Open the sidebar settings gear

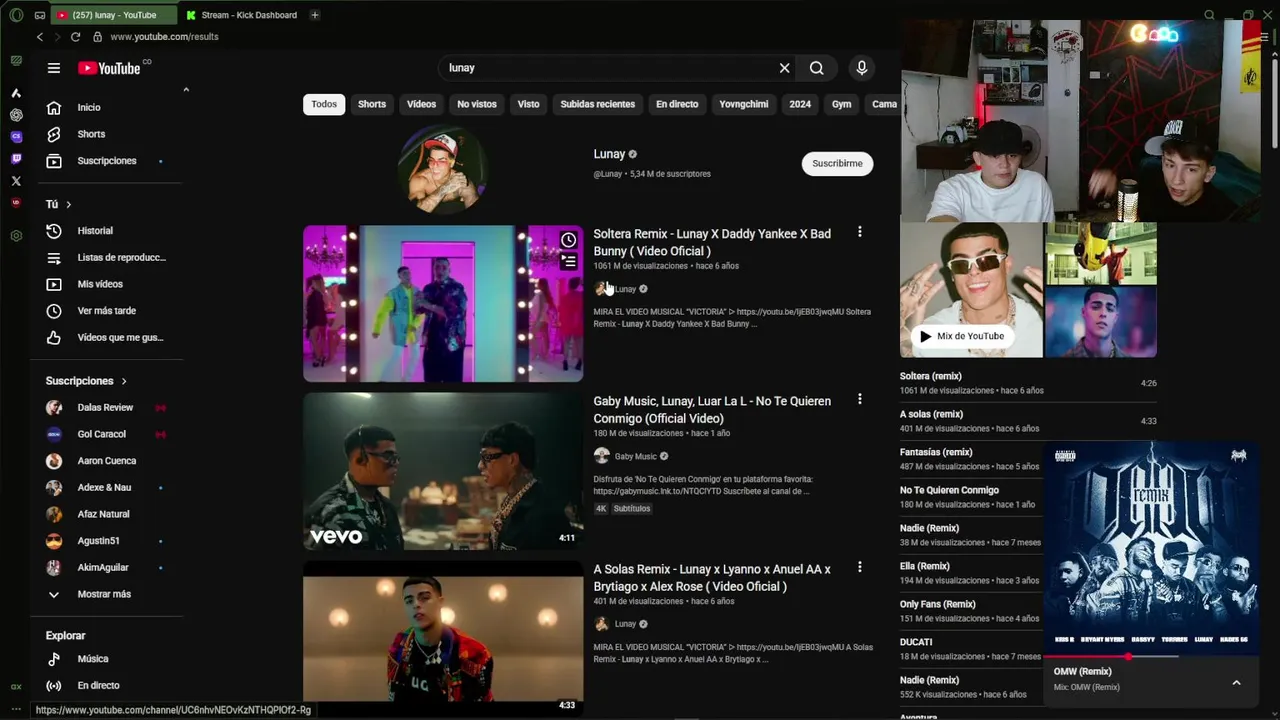16,236
